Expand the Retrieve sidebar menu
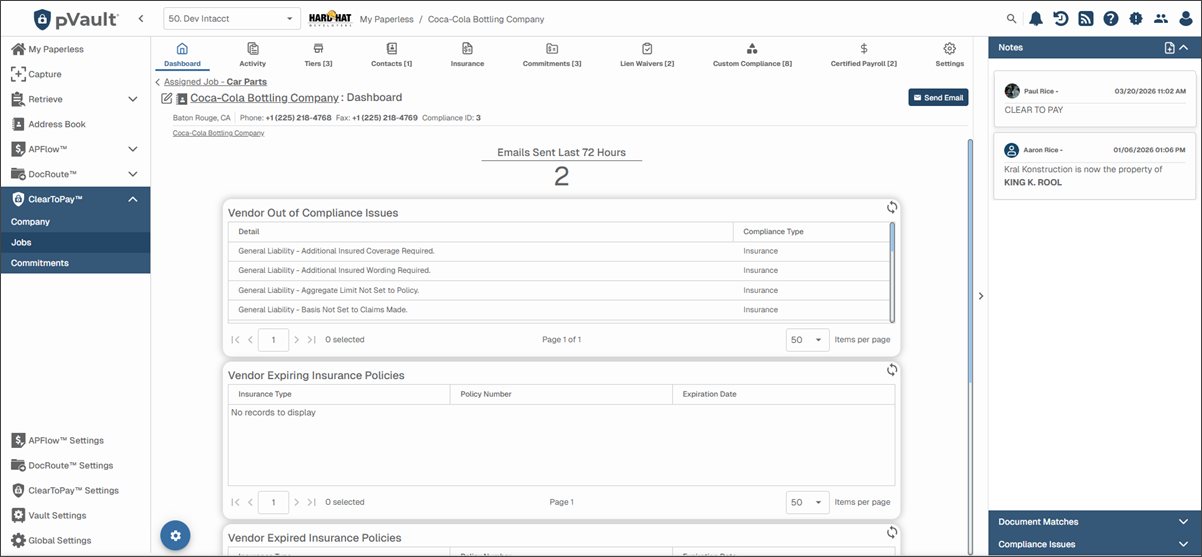Viewport: 1202px width, 557px height. tap(133, 99)
